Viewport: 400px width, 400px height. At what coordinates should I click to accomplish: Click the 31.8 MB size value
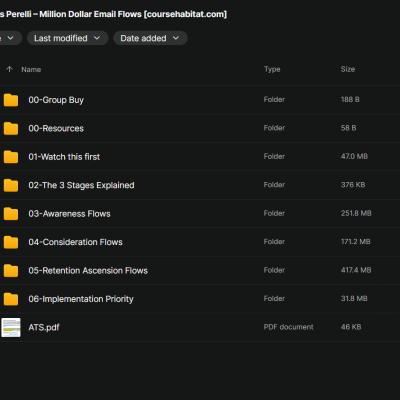(x=354, y=298)
